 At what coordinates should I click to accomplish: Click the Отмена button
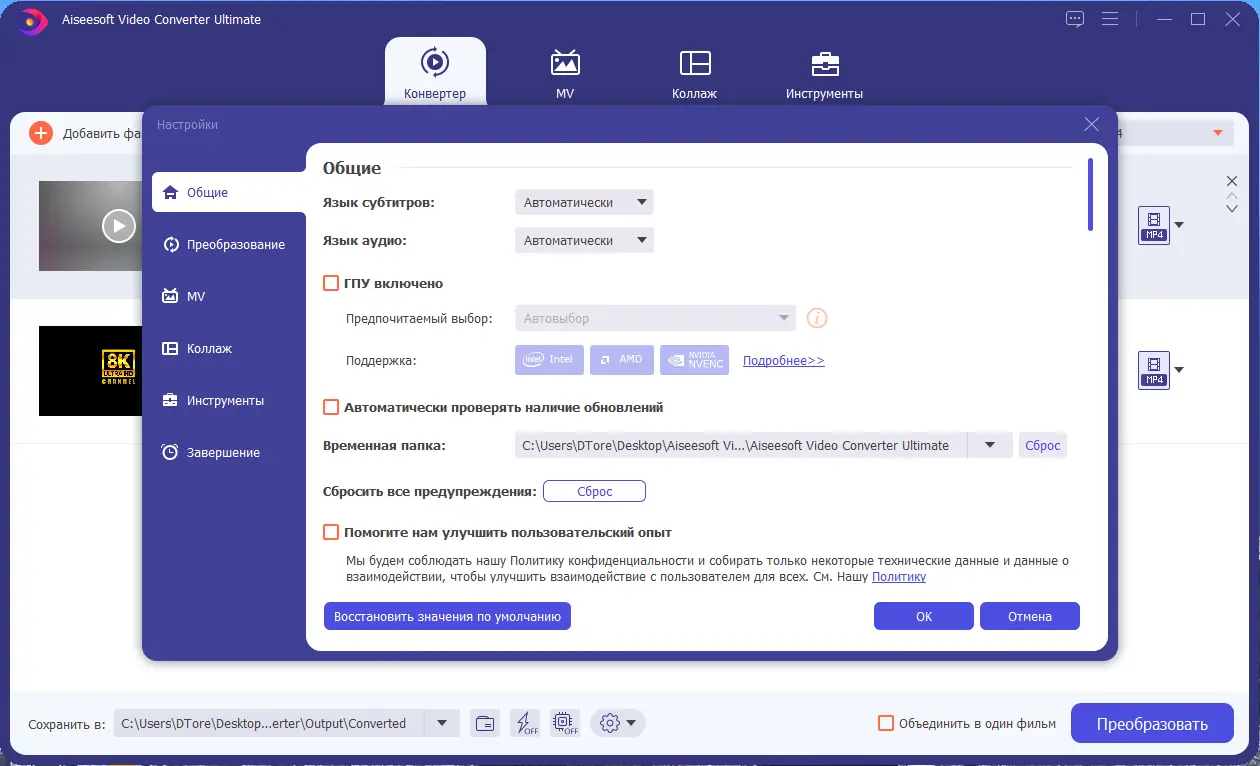click(x=1030, y=616)
